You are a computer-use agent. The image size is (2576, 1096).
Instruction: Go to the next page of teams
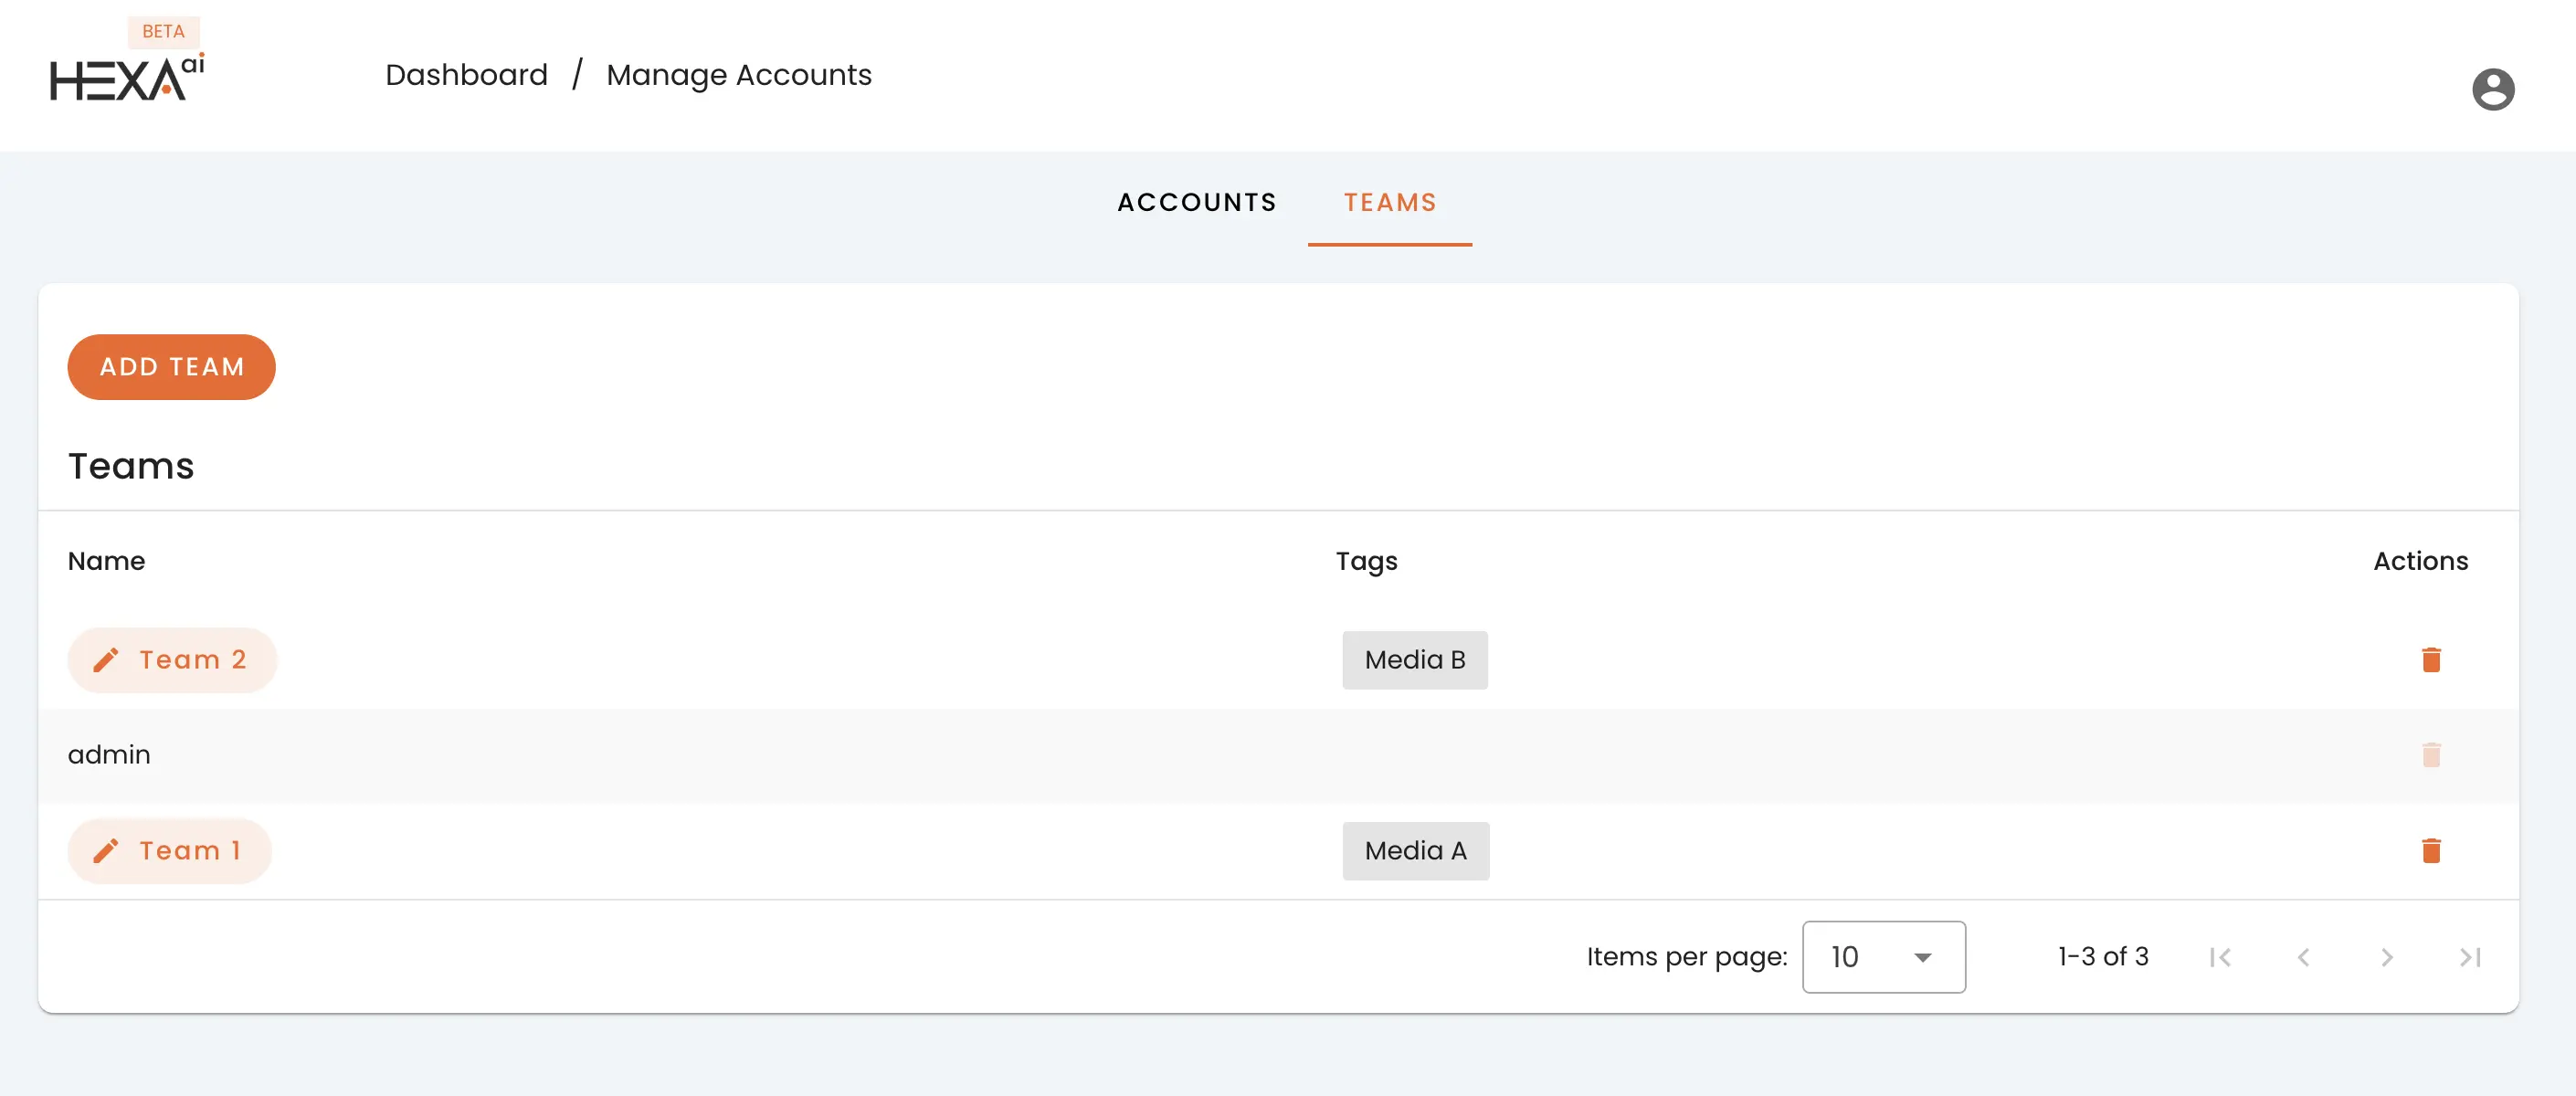[2387, 957]
